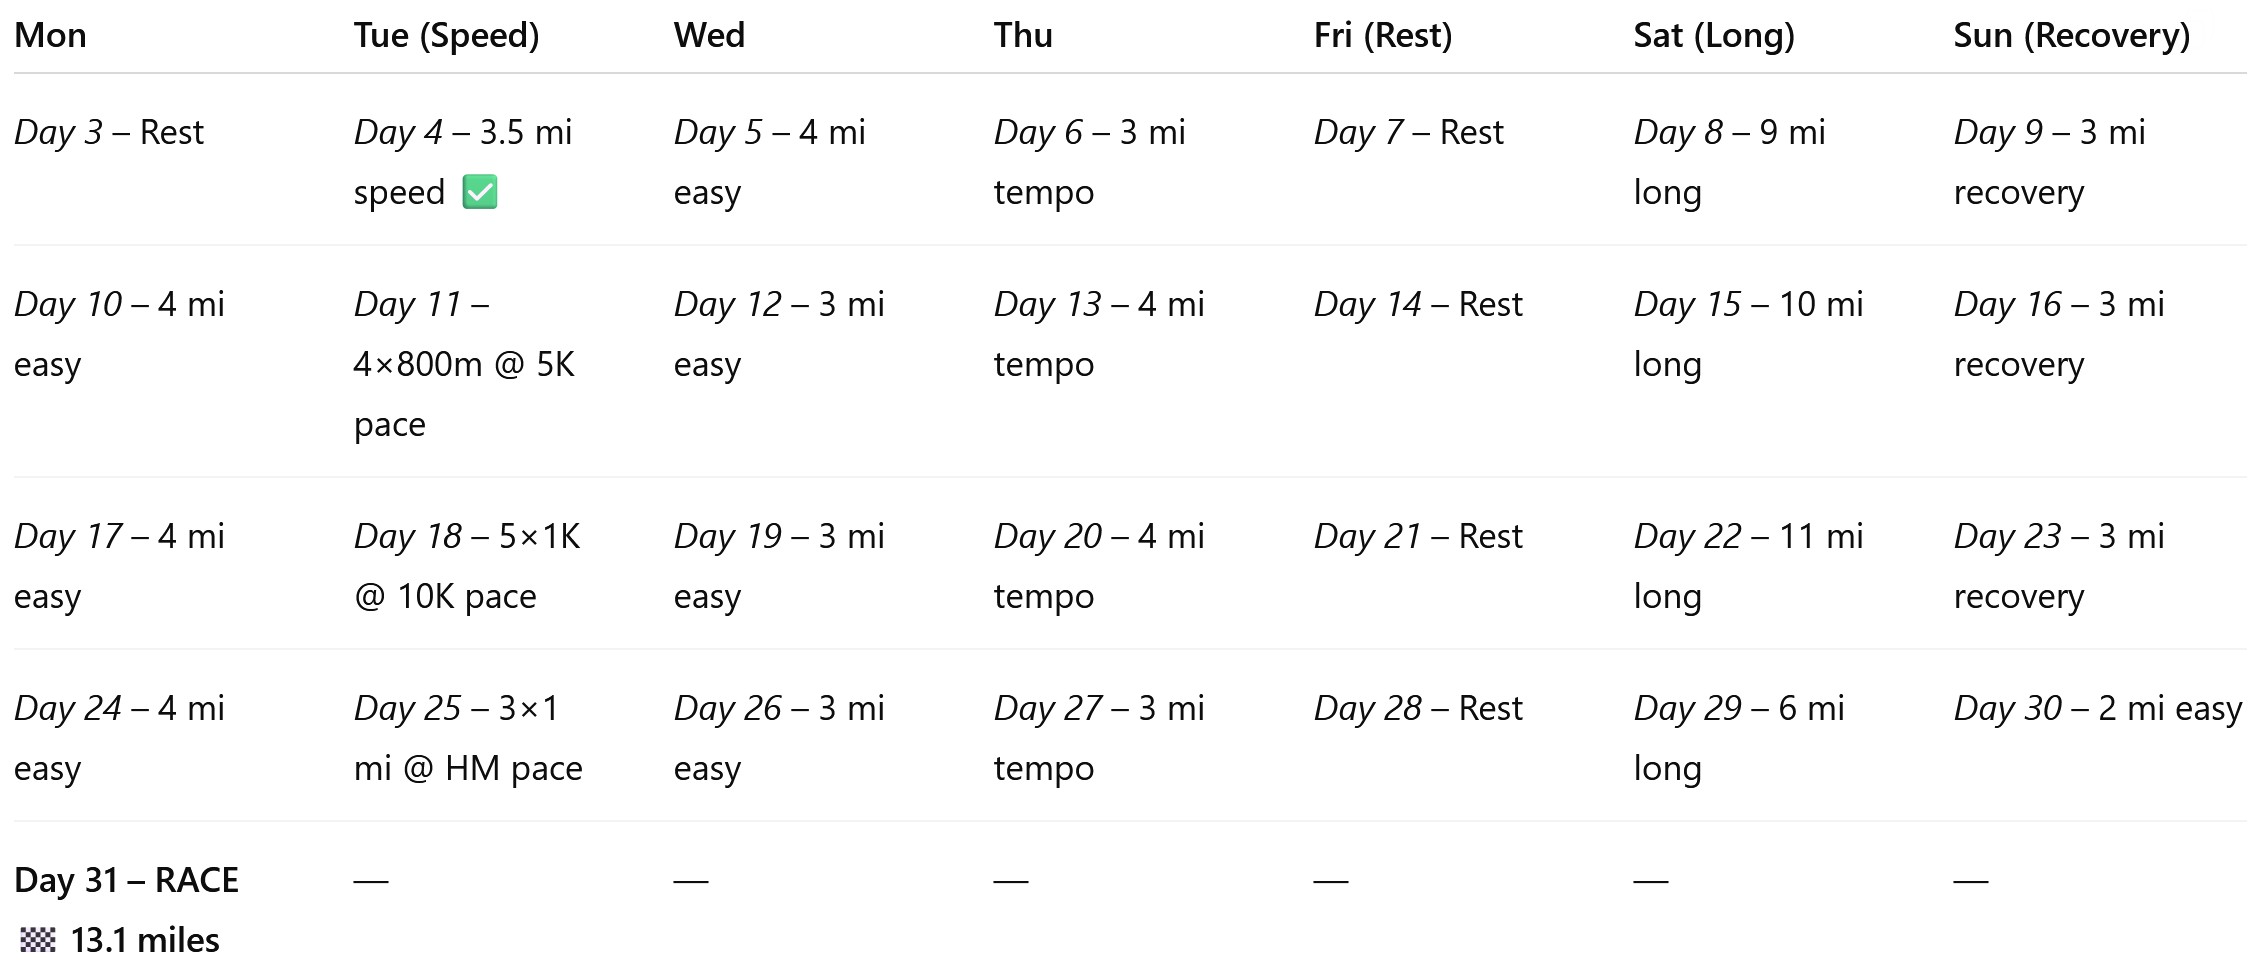Click the Sat (Long) column header
This screenshot has height=975, width=2255.
1714,36
